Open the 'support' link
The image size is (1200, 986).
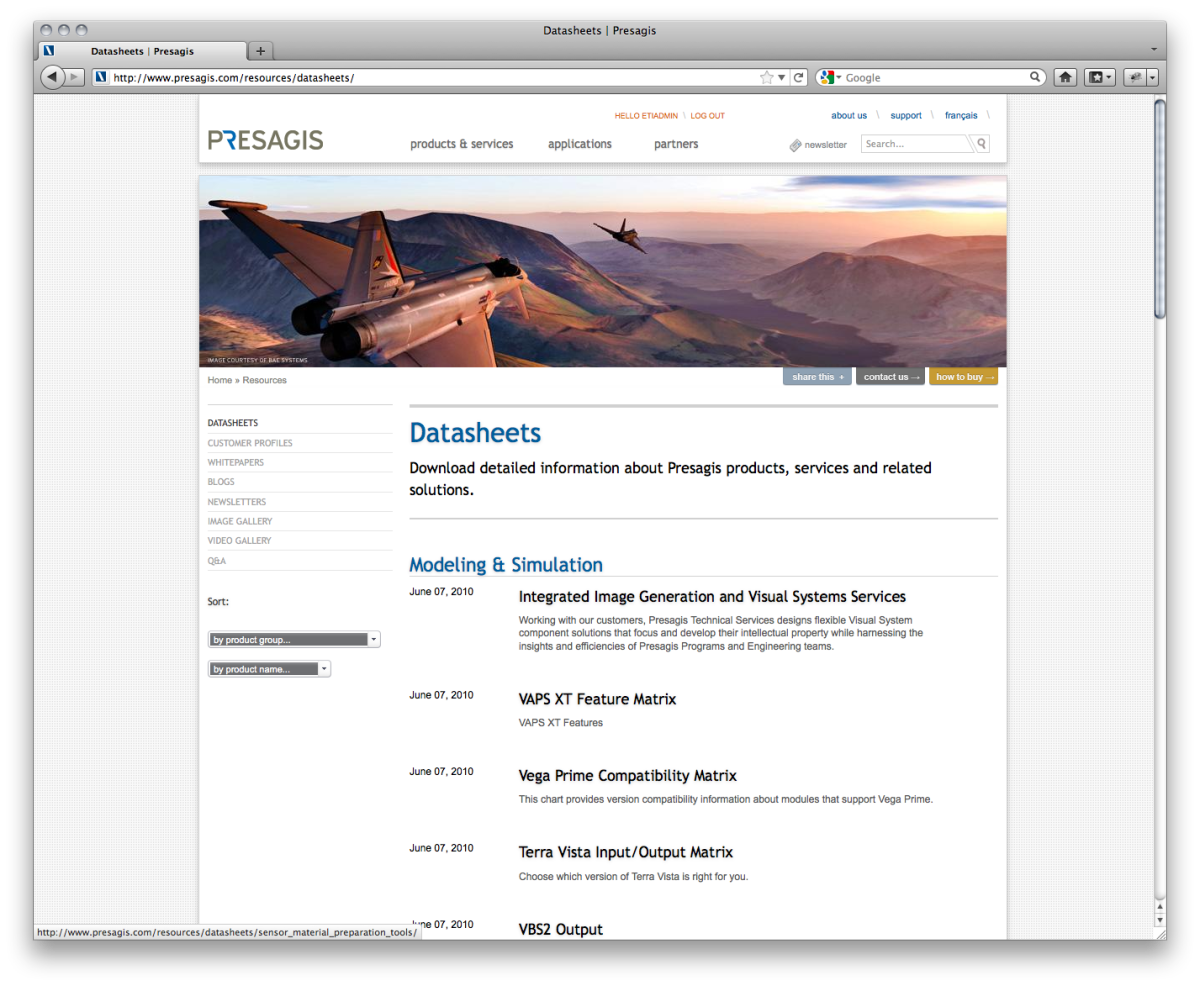pyautogui.click(x=906, y=116)
